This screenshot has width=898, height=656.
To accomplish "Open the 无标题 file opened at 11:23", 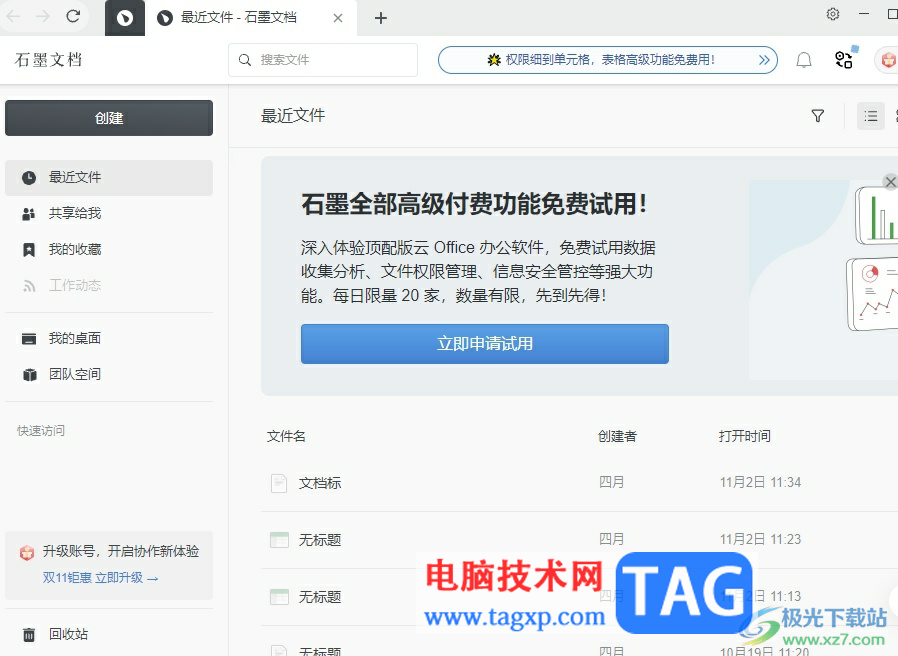I will pyautogui.click(x=320, y=540).
